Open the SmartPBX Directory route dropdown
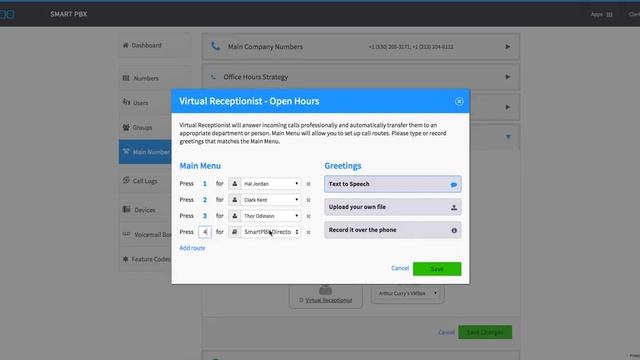Viewport: 640px width, 360px height. 271,232
